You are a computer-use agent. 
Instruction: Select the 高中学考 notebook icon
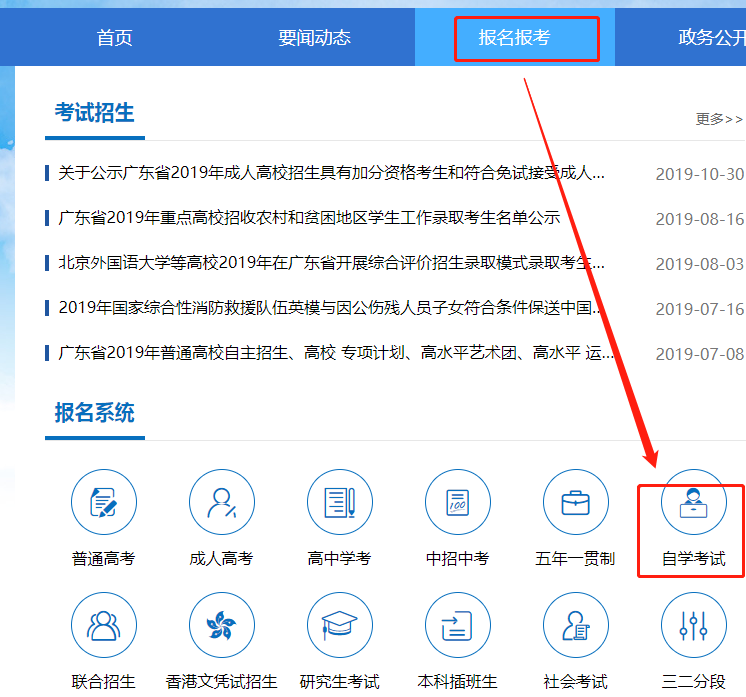pos(340,502)
